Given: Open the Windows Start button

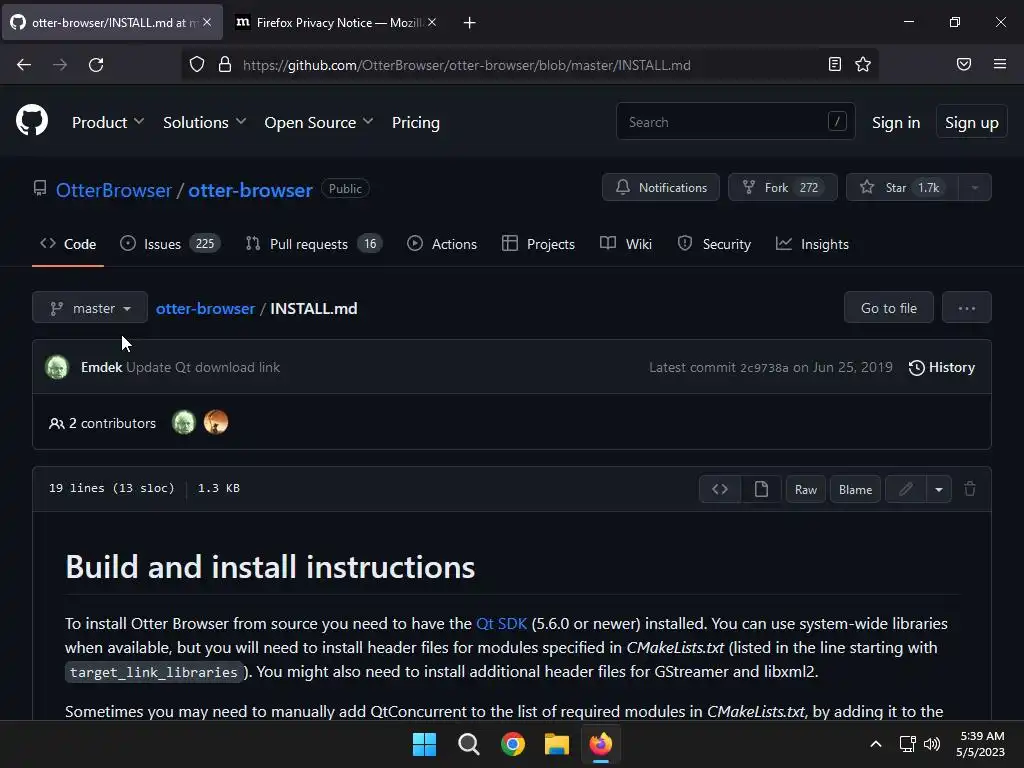Looking at the screenshot, I should tap(424, 744).
